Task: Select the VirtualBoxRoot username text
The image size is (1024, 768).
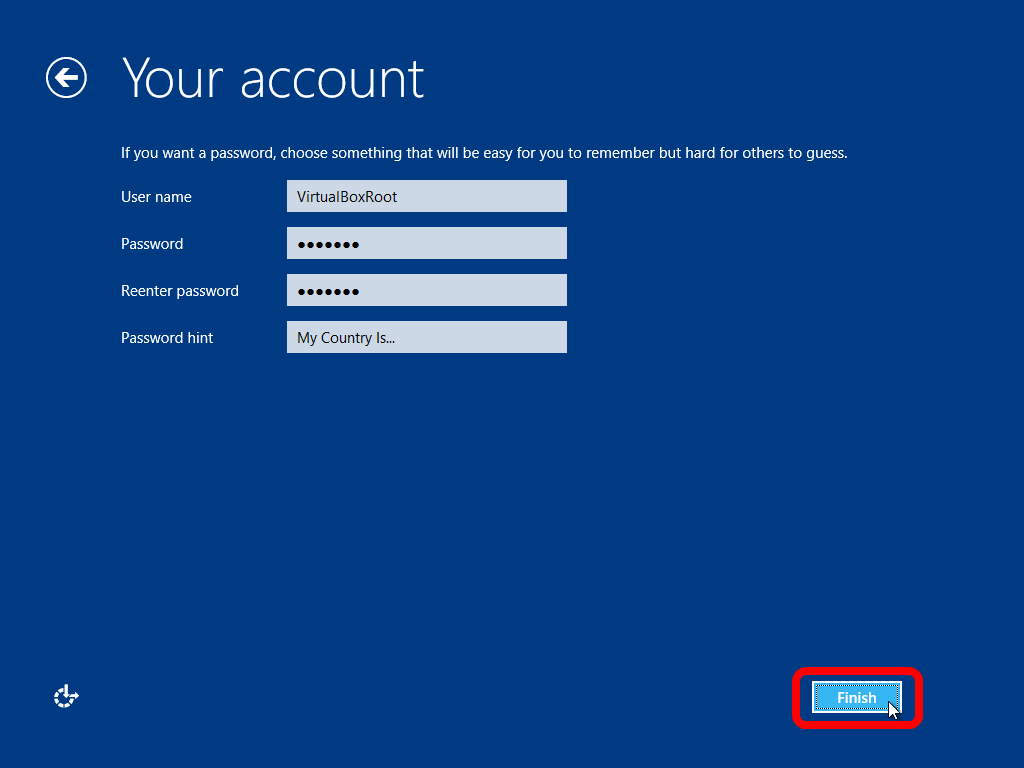Action: (345, 196)
